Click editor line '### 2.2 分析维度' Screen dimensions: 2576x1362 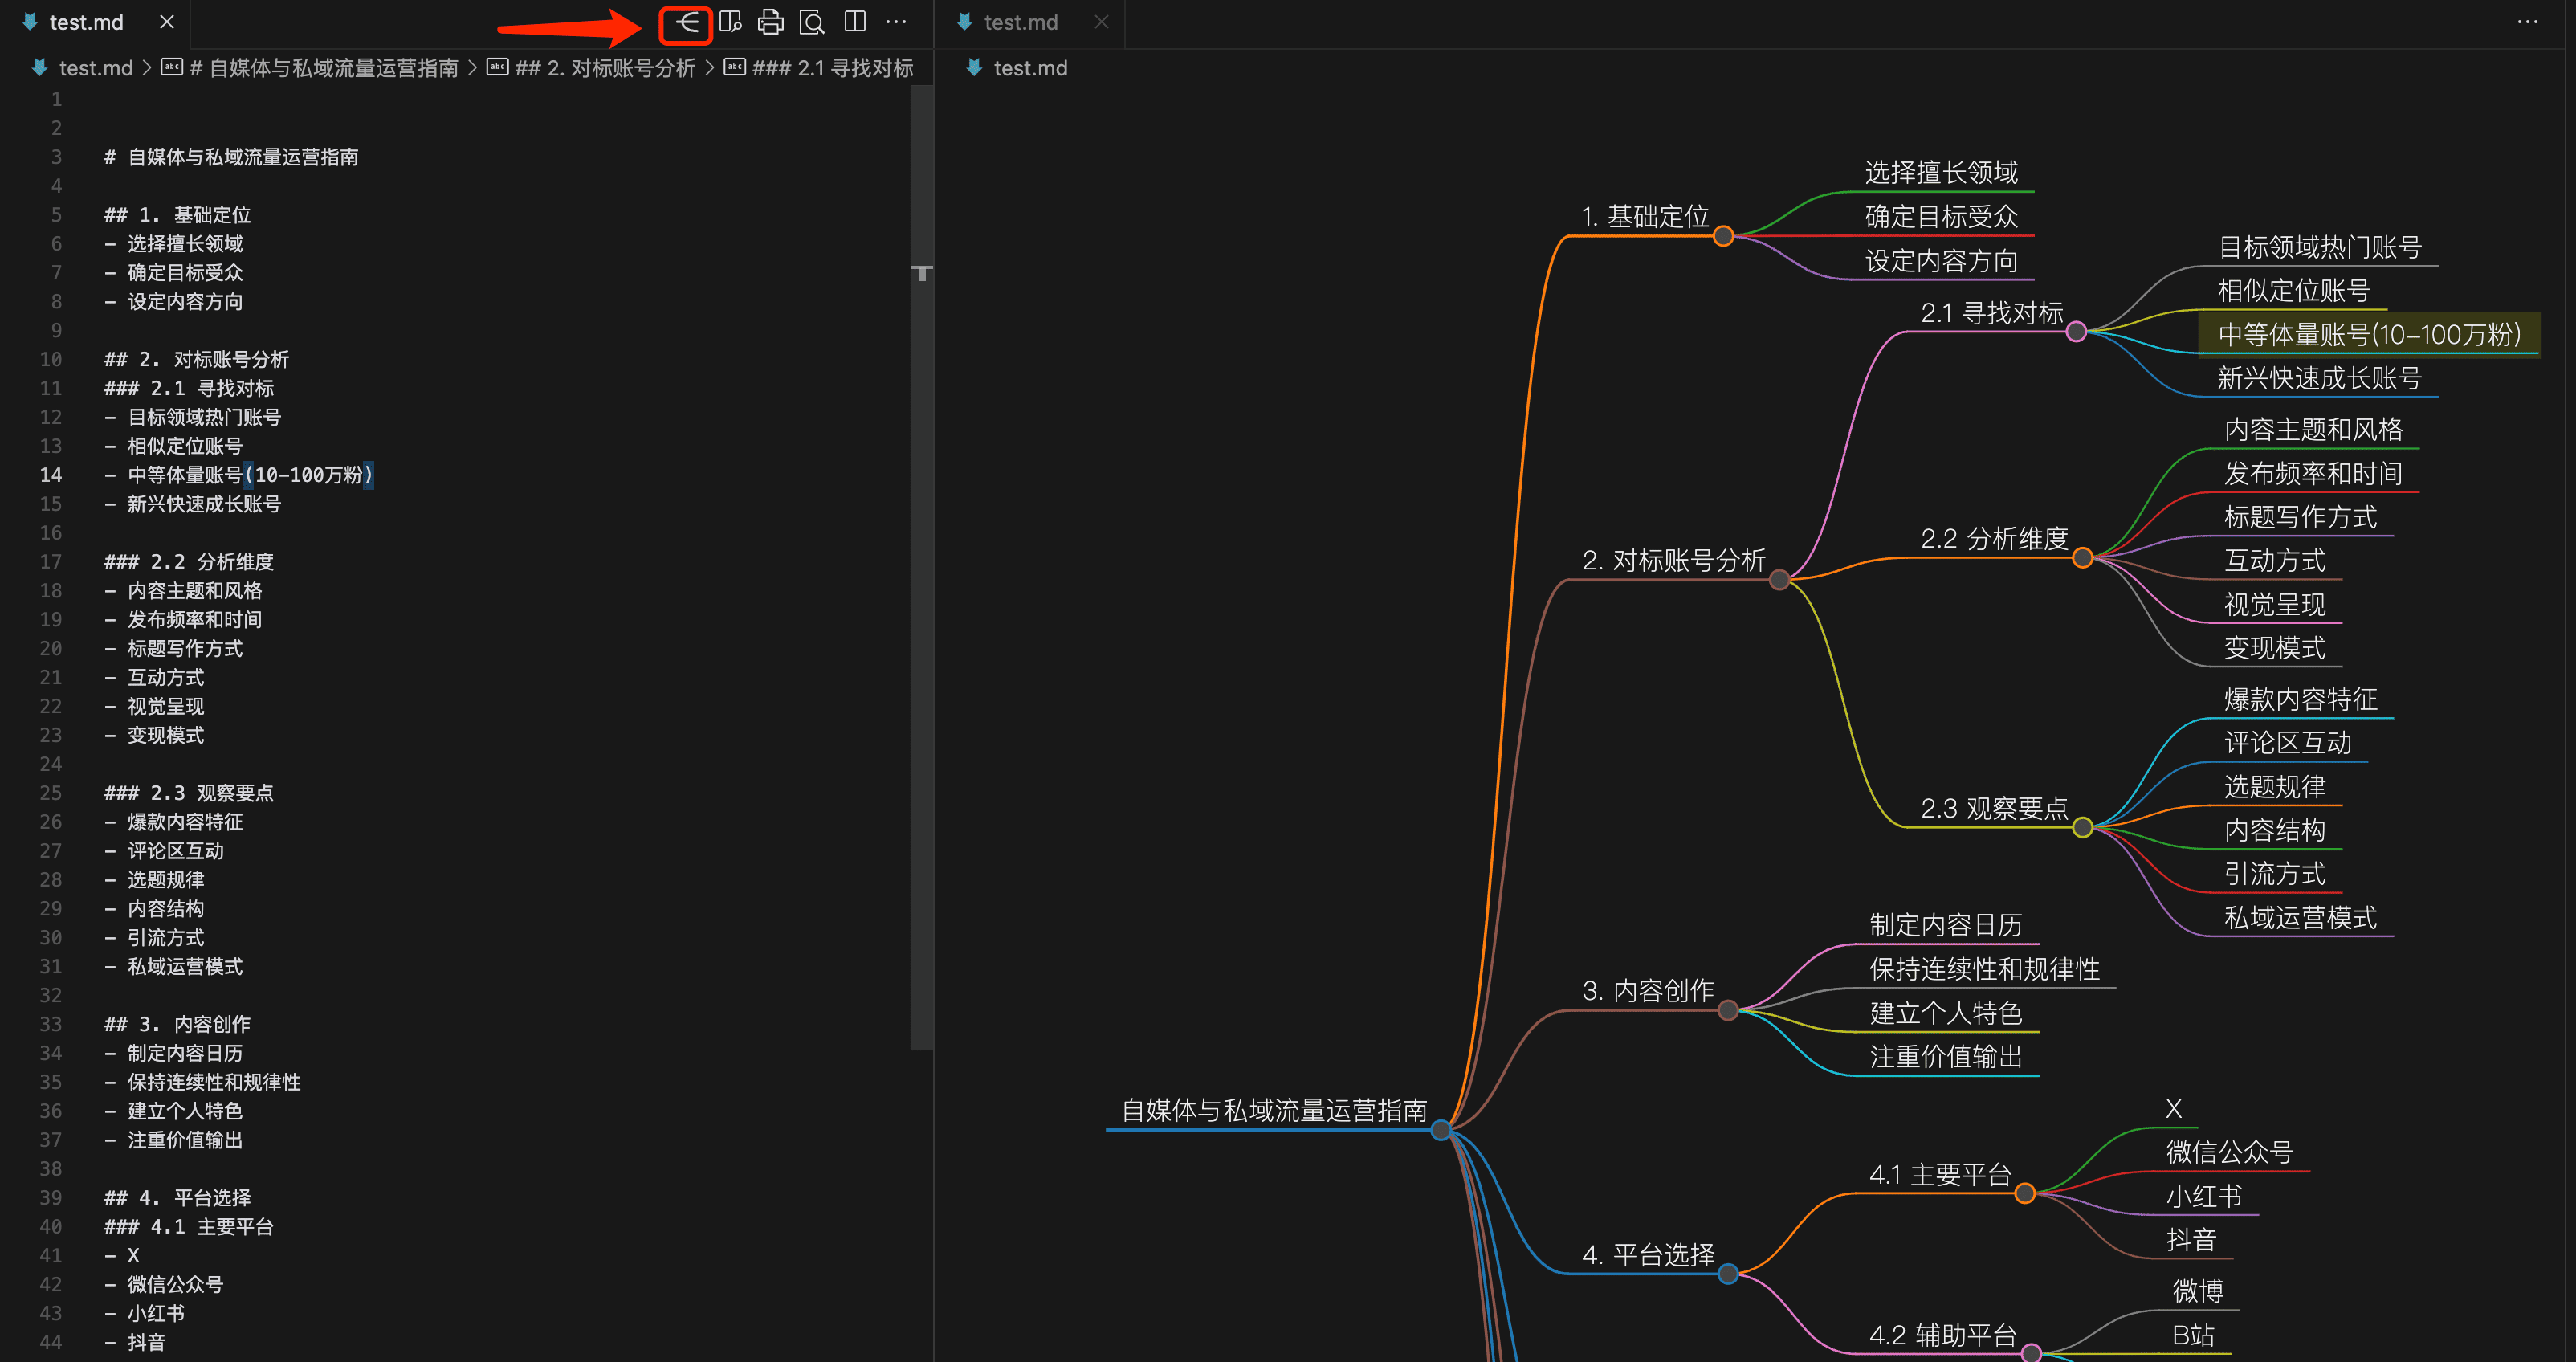(188, 562)
